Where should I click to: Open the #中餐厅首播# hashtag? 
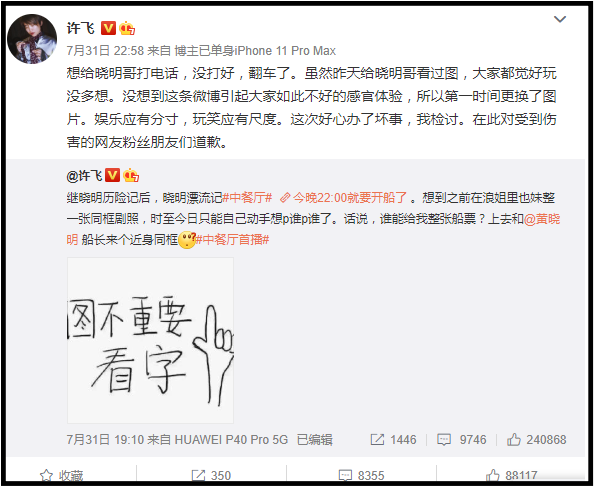coord(232,240)
